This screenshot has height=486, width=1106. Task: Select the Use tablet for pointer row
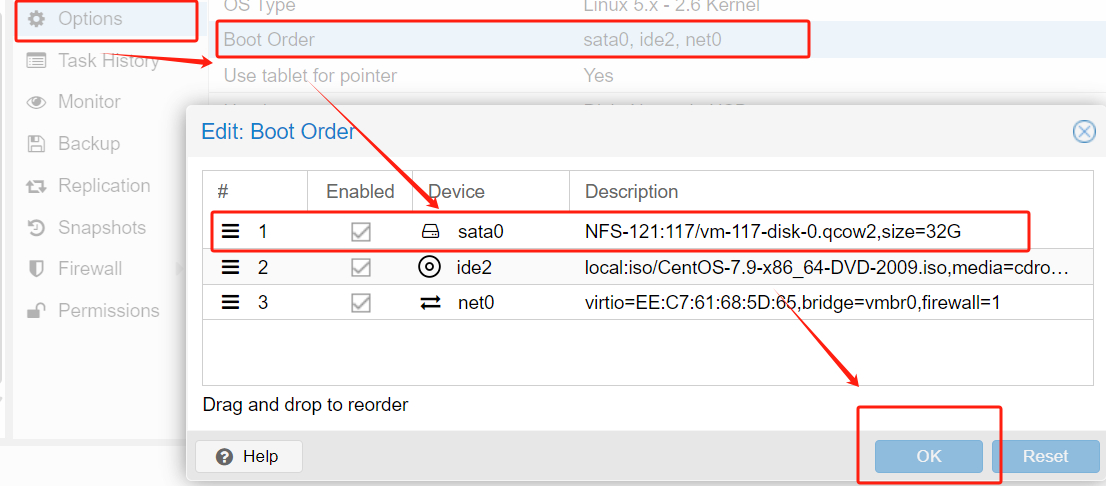(x=657, y=75)
